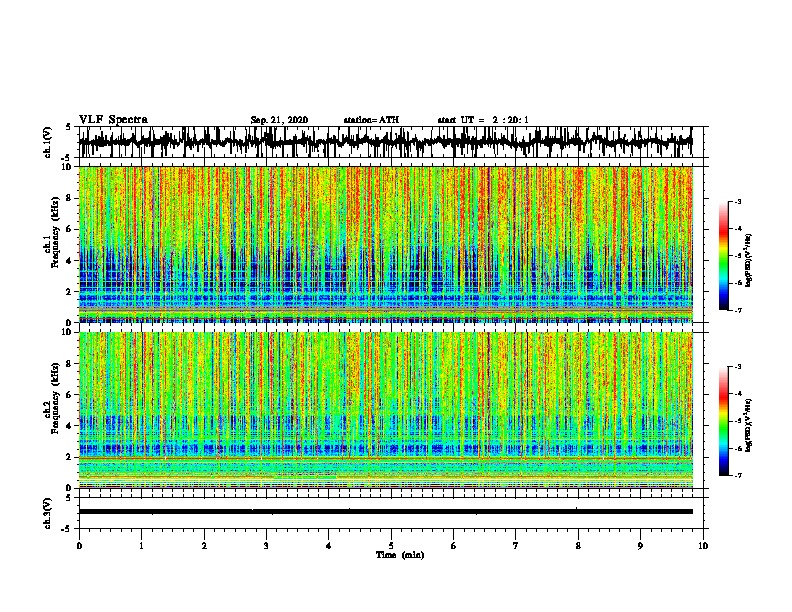This screenshot has width=792, height=612.
Task: Click the "ch.1(V)" waveform axis label
Action: pyautogui.click(x=48, y=142)
